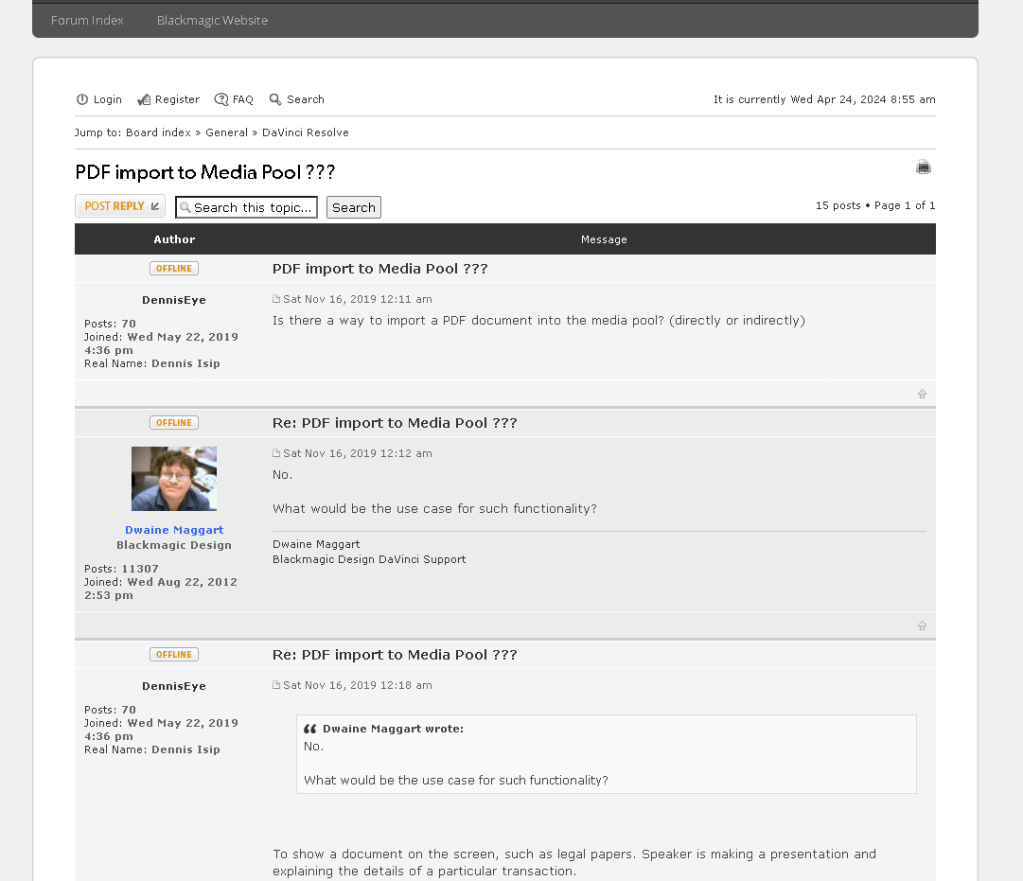Click the Login power icon
The height and width of the screenshot is (881, 1023).
82,99
